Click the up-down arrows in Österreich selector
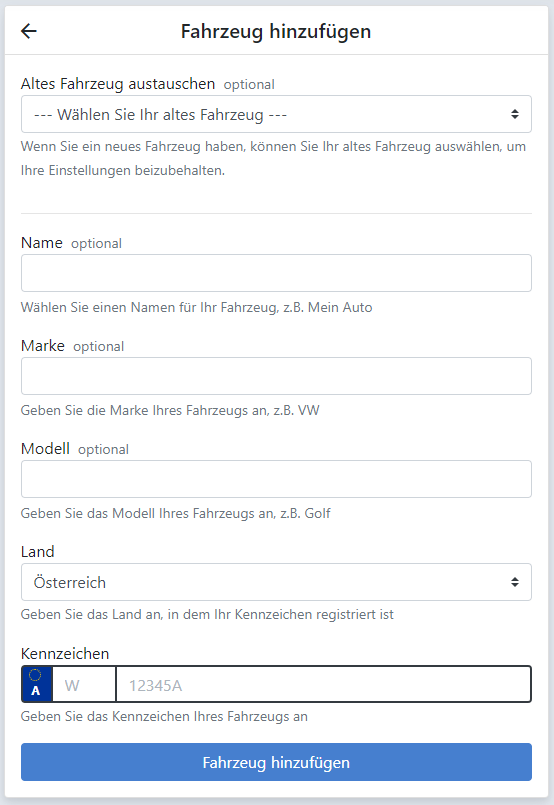This screenshot has width=554, height=805. [x=514, y=582]
